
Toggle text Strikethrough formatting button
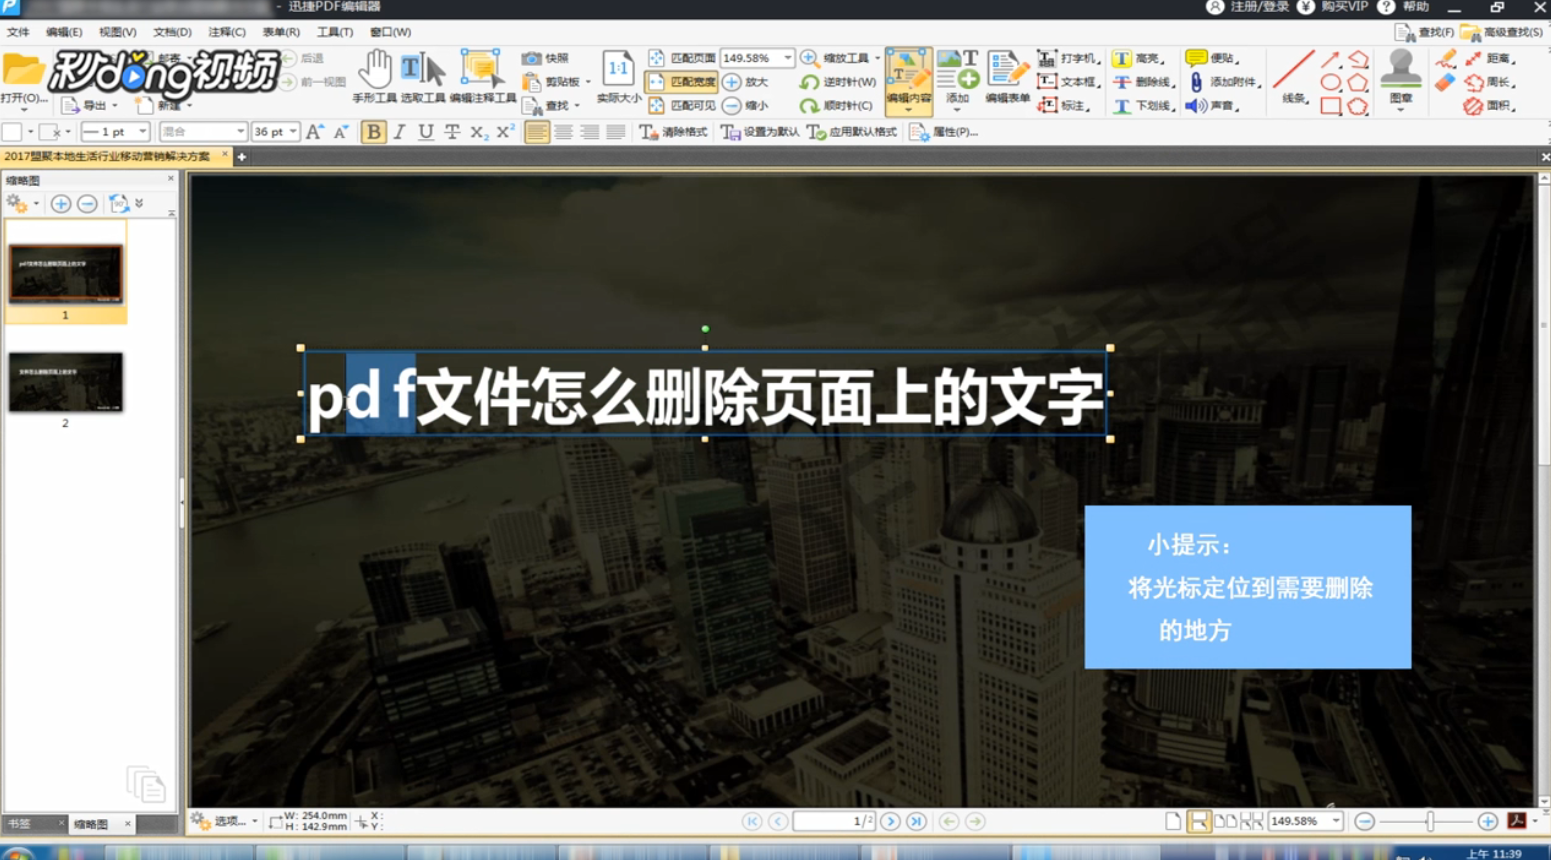point(452,132)
